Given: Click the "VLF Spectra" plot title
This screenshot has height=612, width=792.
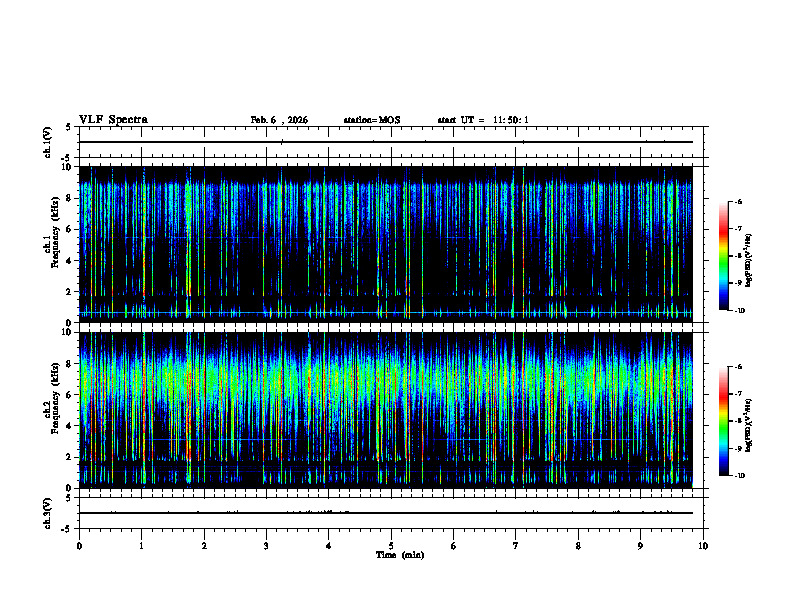Looking at the screenshot, I should [113, 120].
